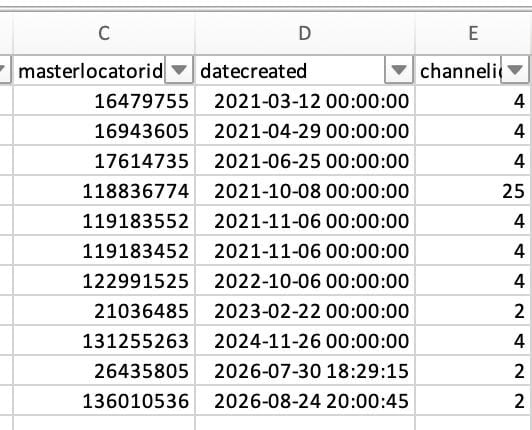532x430 pixels.
Task: Select cell with value 16479755
Action: pyautogui.click(x=104, y=101)
